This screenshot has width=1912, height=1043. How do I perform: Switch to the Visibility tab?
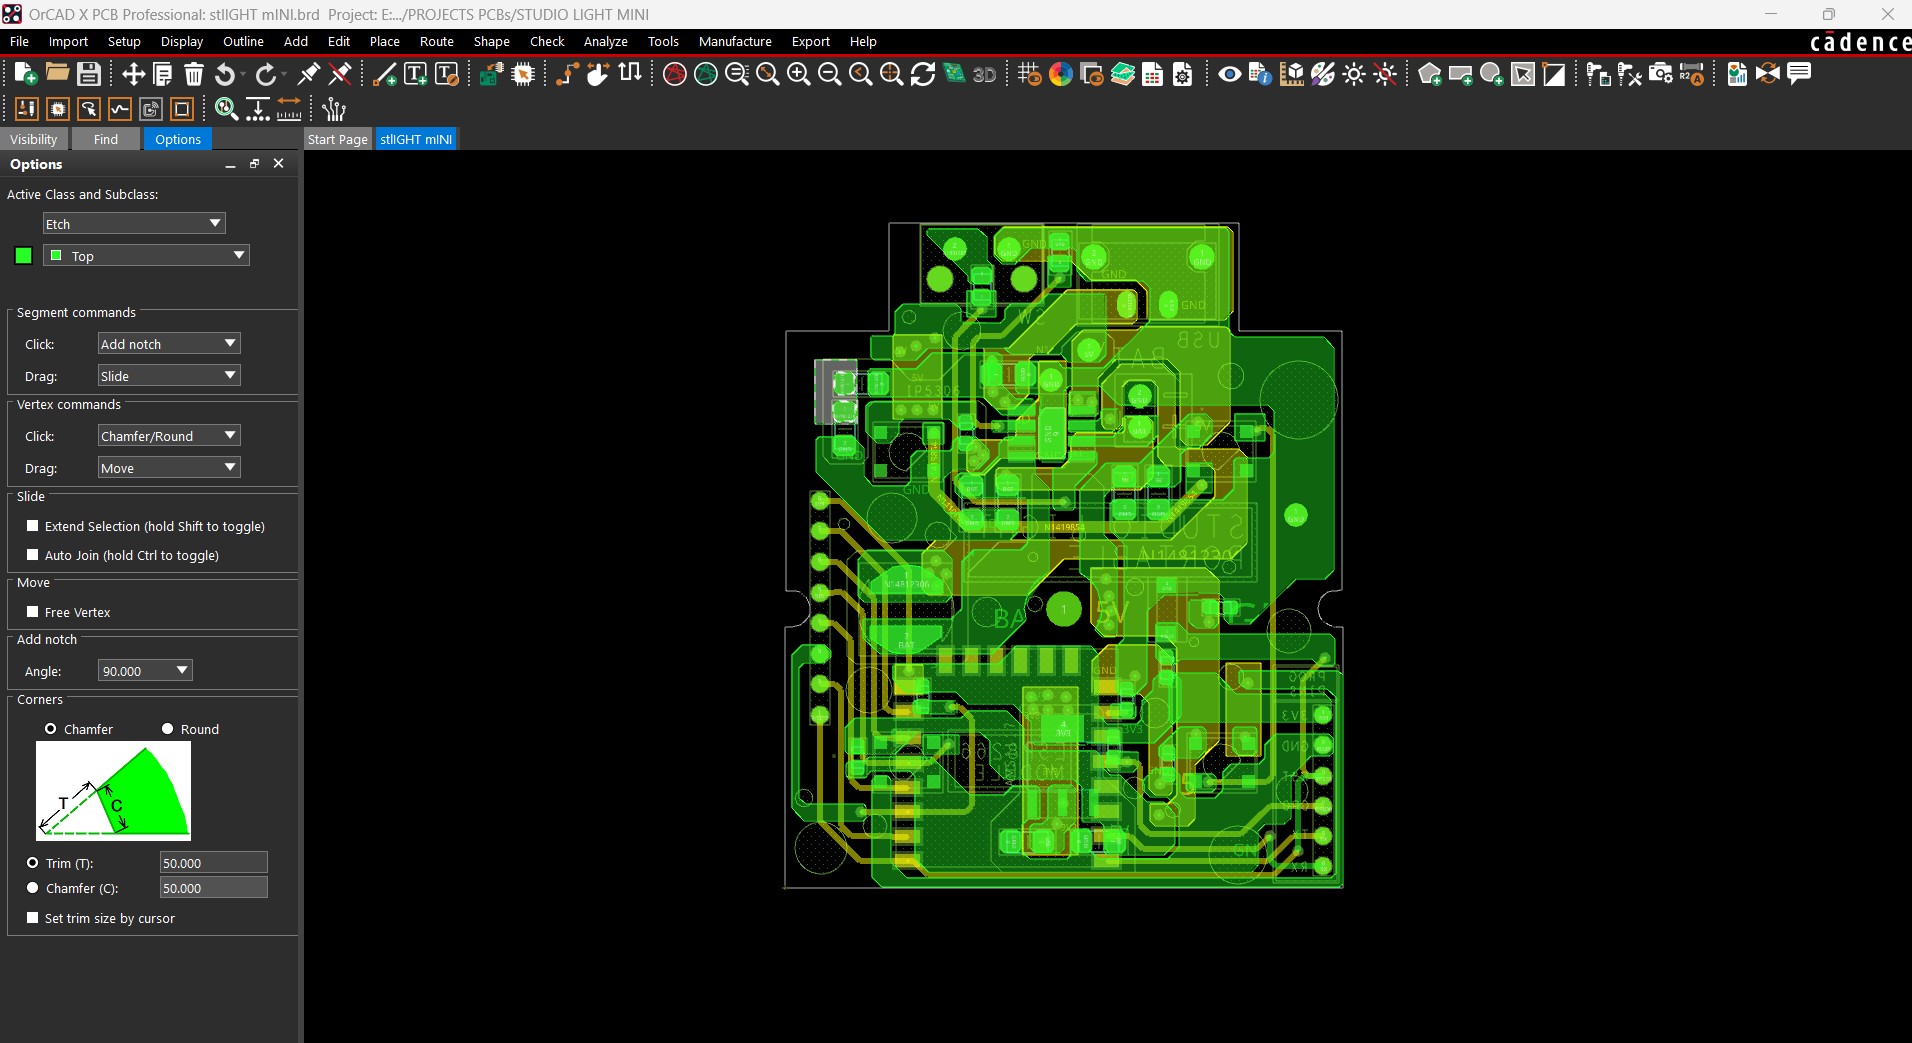click(x=34, y=139)
